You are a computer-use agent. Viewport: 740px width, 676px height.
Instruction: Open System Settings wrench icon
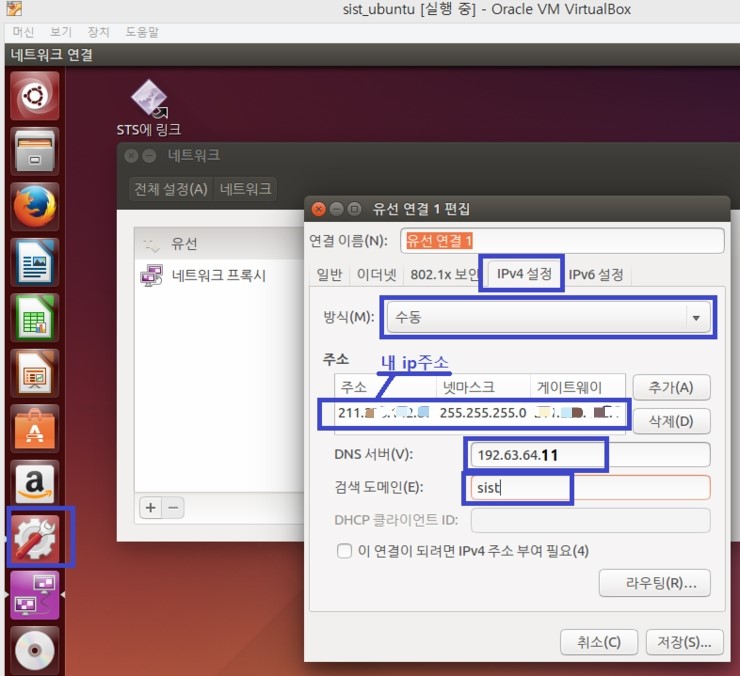(x=35, y=538)
